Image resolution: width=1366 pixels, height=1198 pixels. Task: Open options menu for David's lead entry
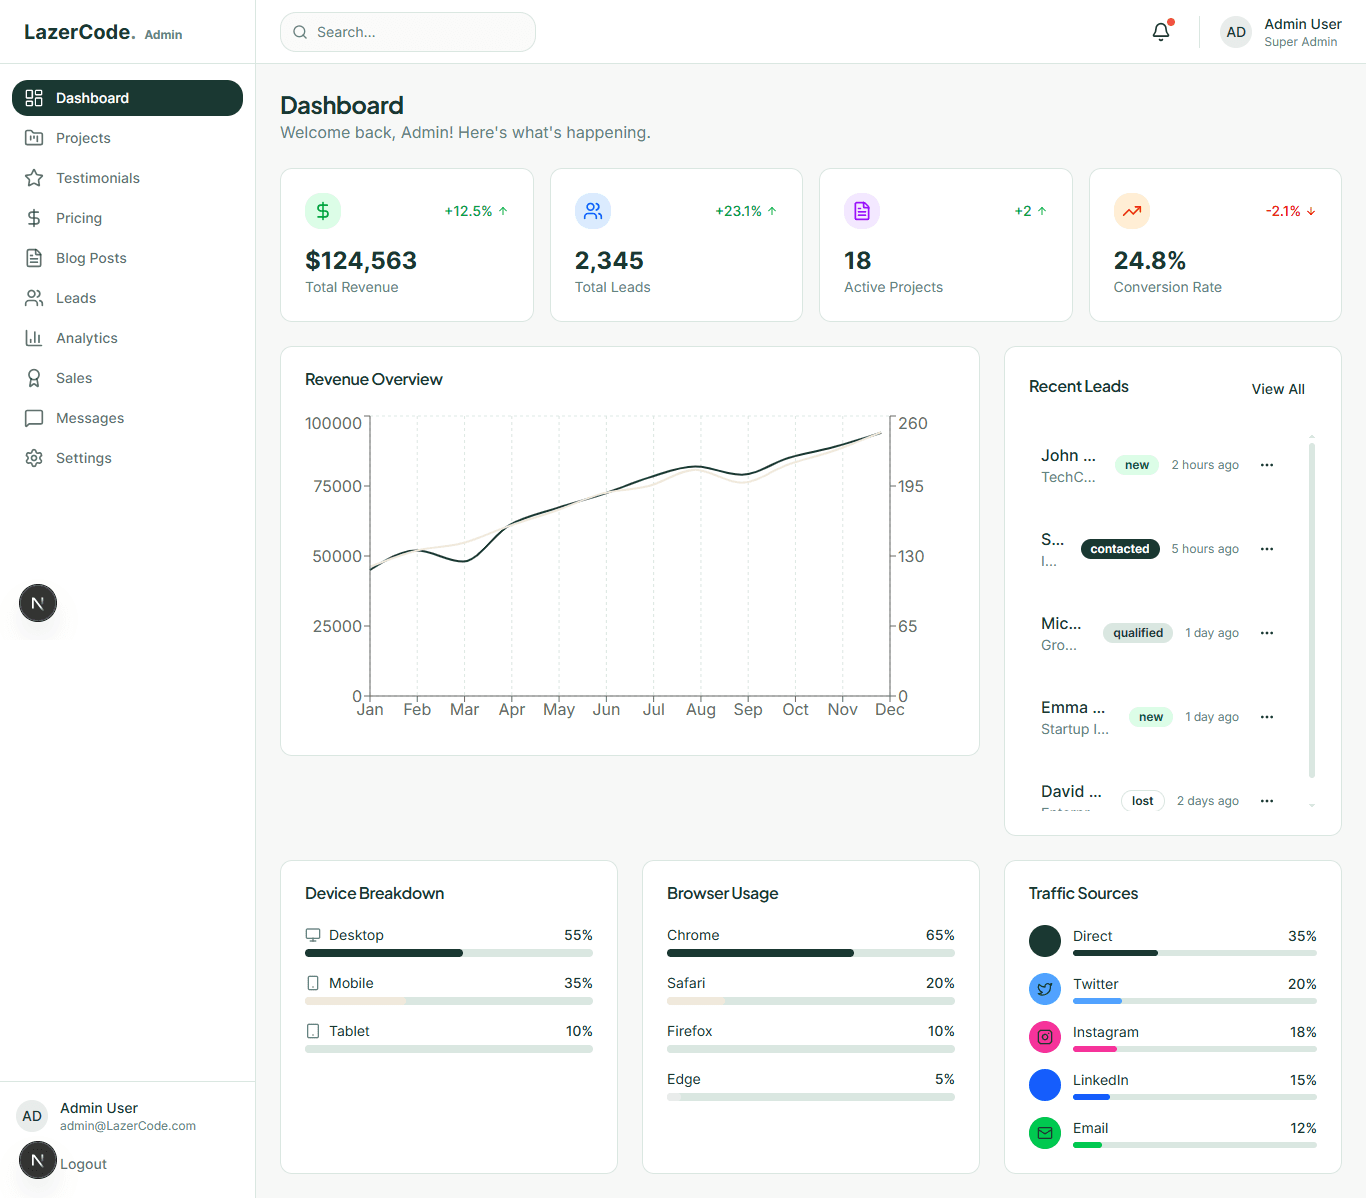pyautogui.click(x=1267, y=800)
